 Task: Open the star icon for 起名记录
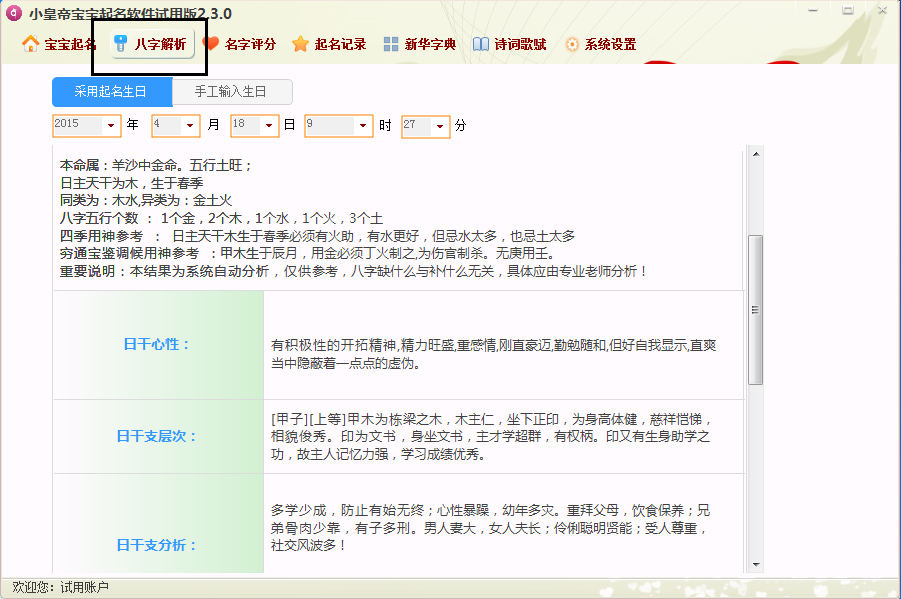coord(300,45)
